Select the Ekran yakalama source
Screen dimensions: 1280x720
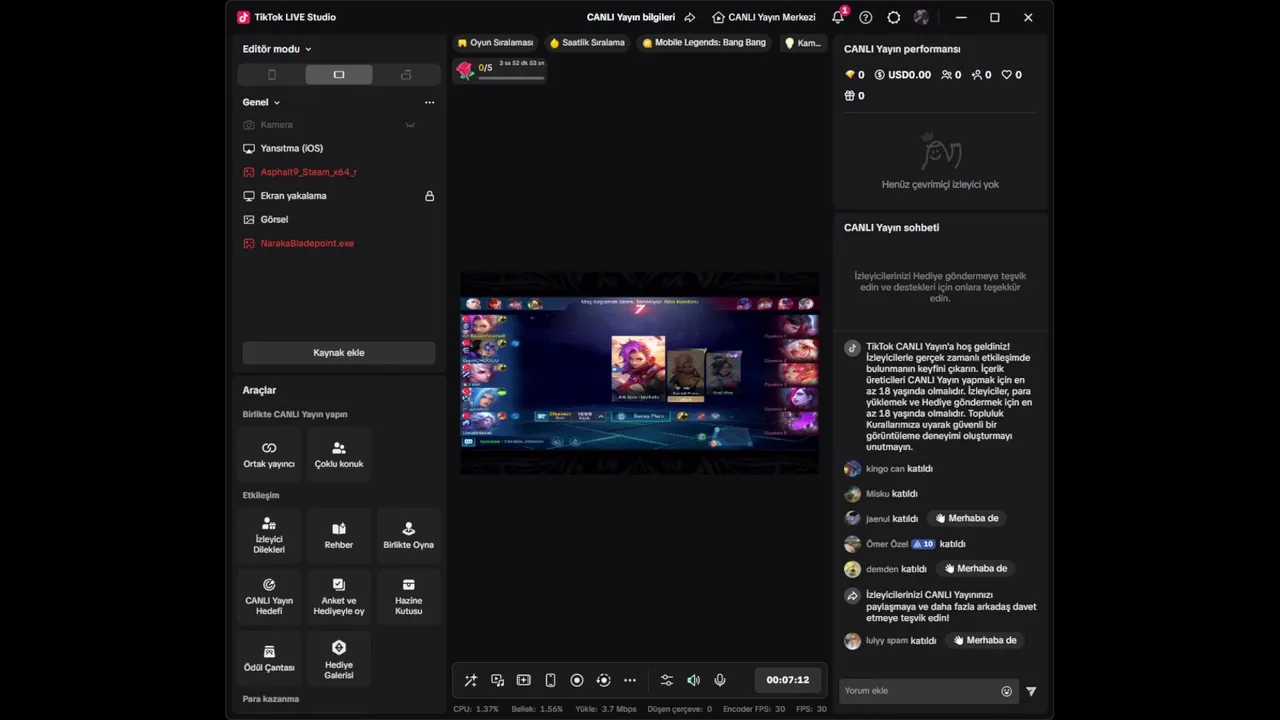pos(339,196)
